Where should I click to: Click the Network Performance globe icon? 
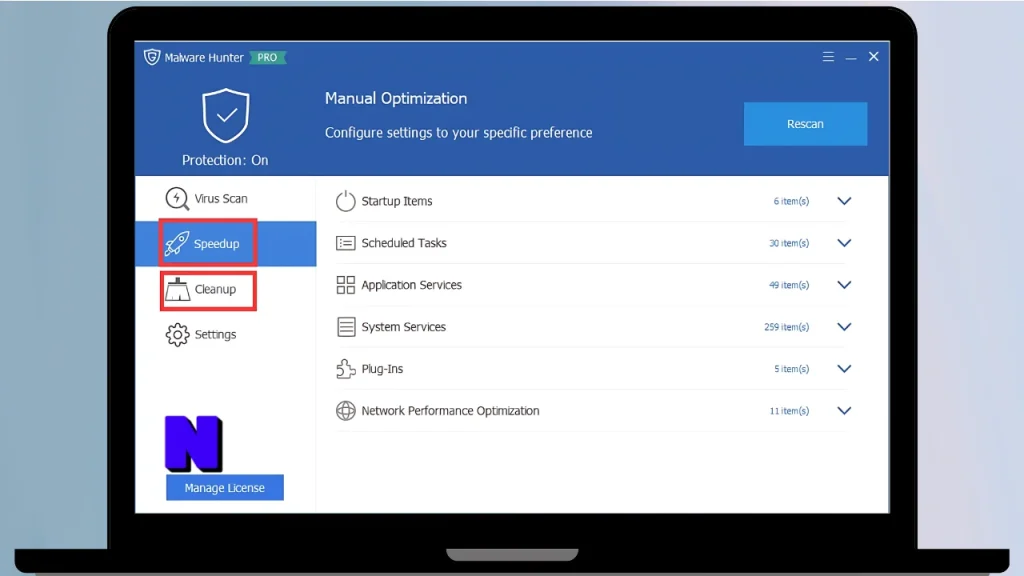tap(345, 411)
